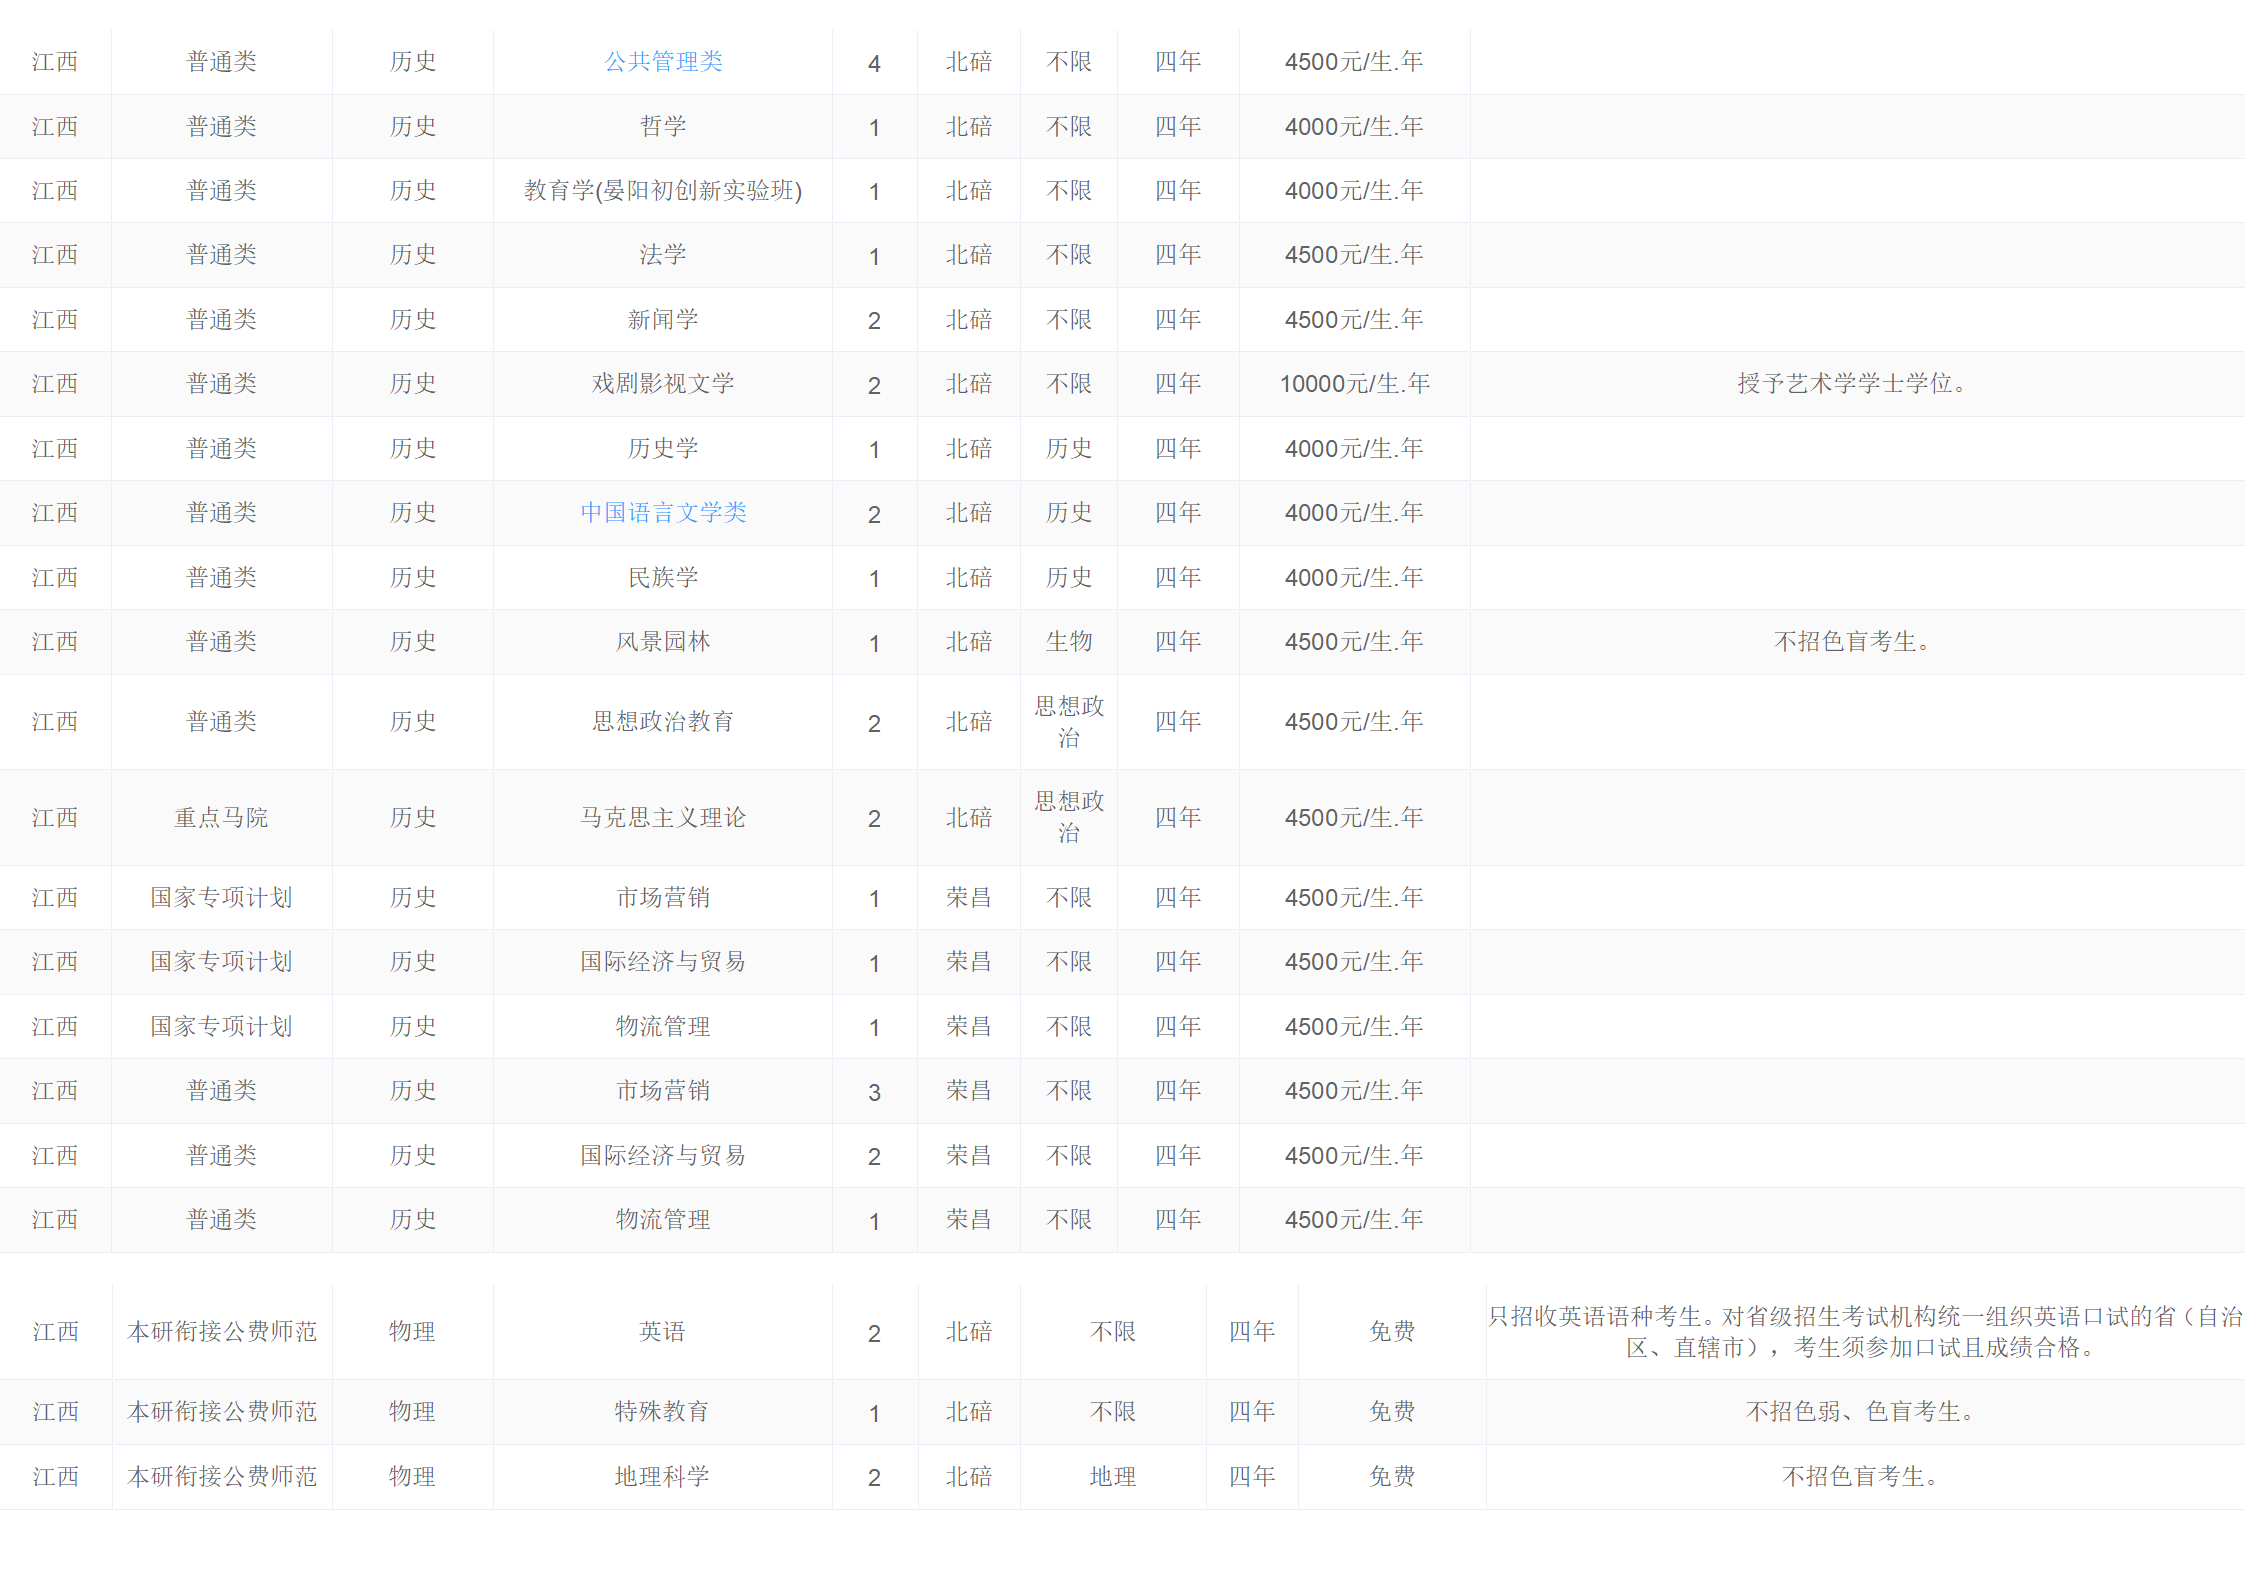2245x1587 pixels.
Task: Select the 戏剧影视文学 major cell
Action: [x=663, y=384]
